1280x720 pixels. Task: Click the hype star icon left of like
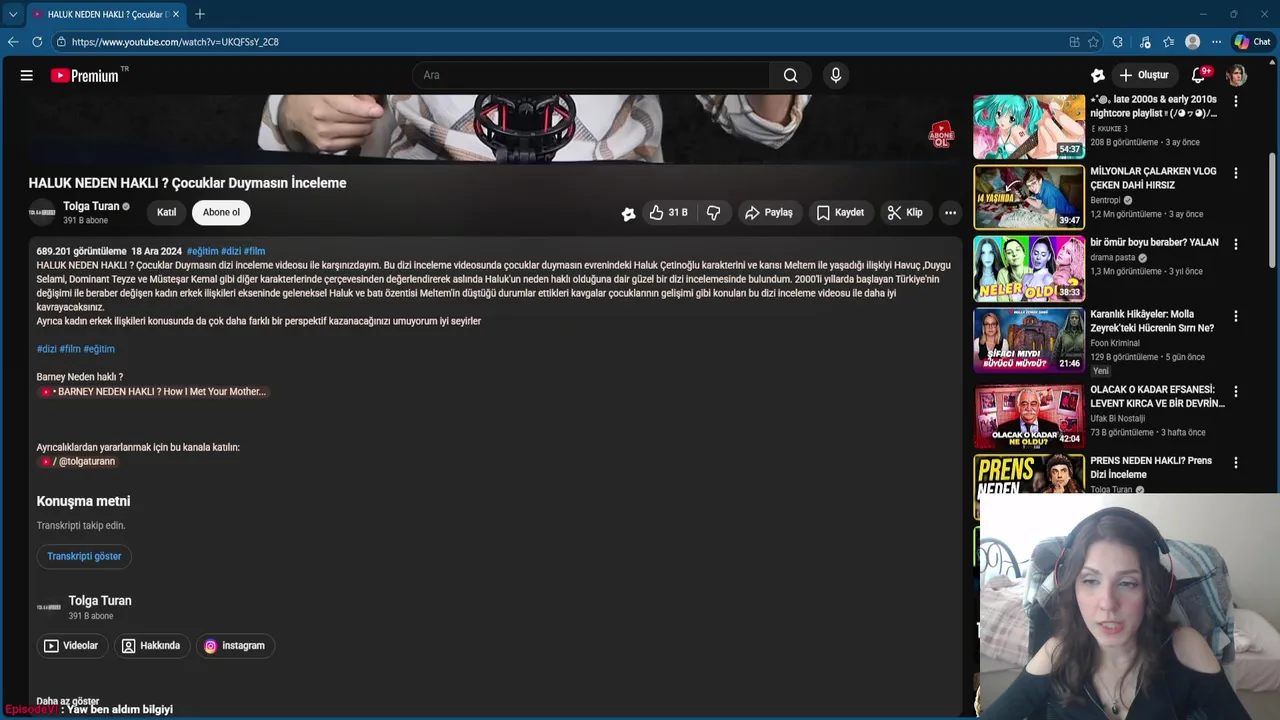click(628, 213)
